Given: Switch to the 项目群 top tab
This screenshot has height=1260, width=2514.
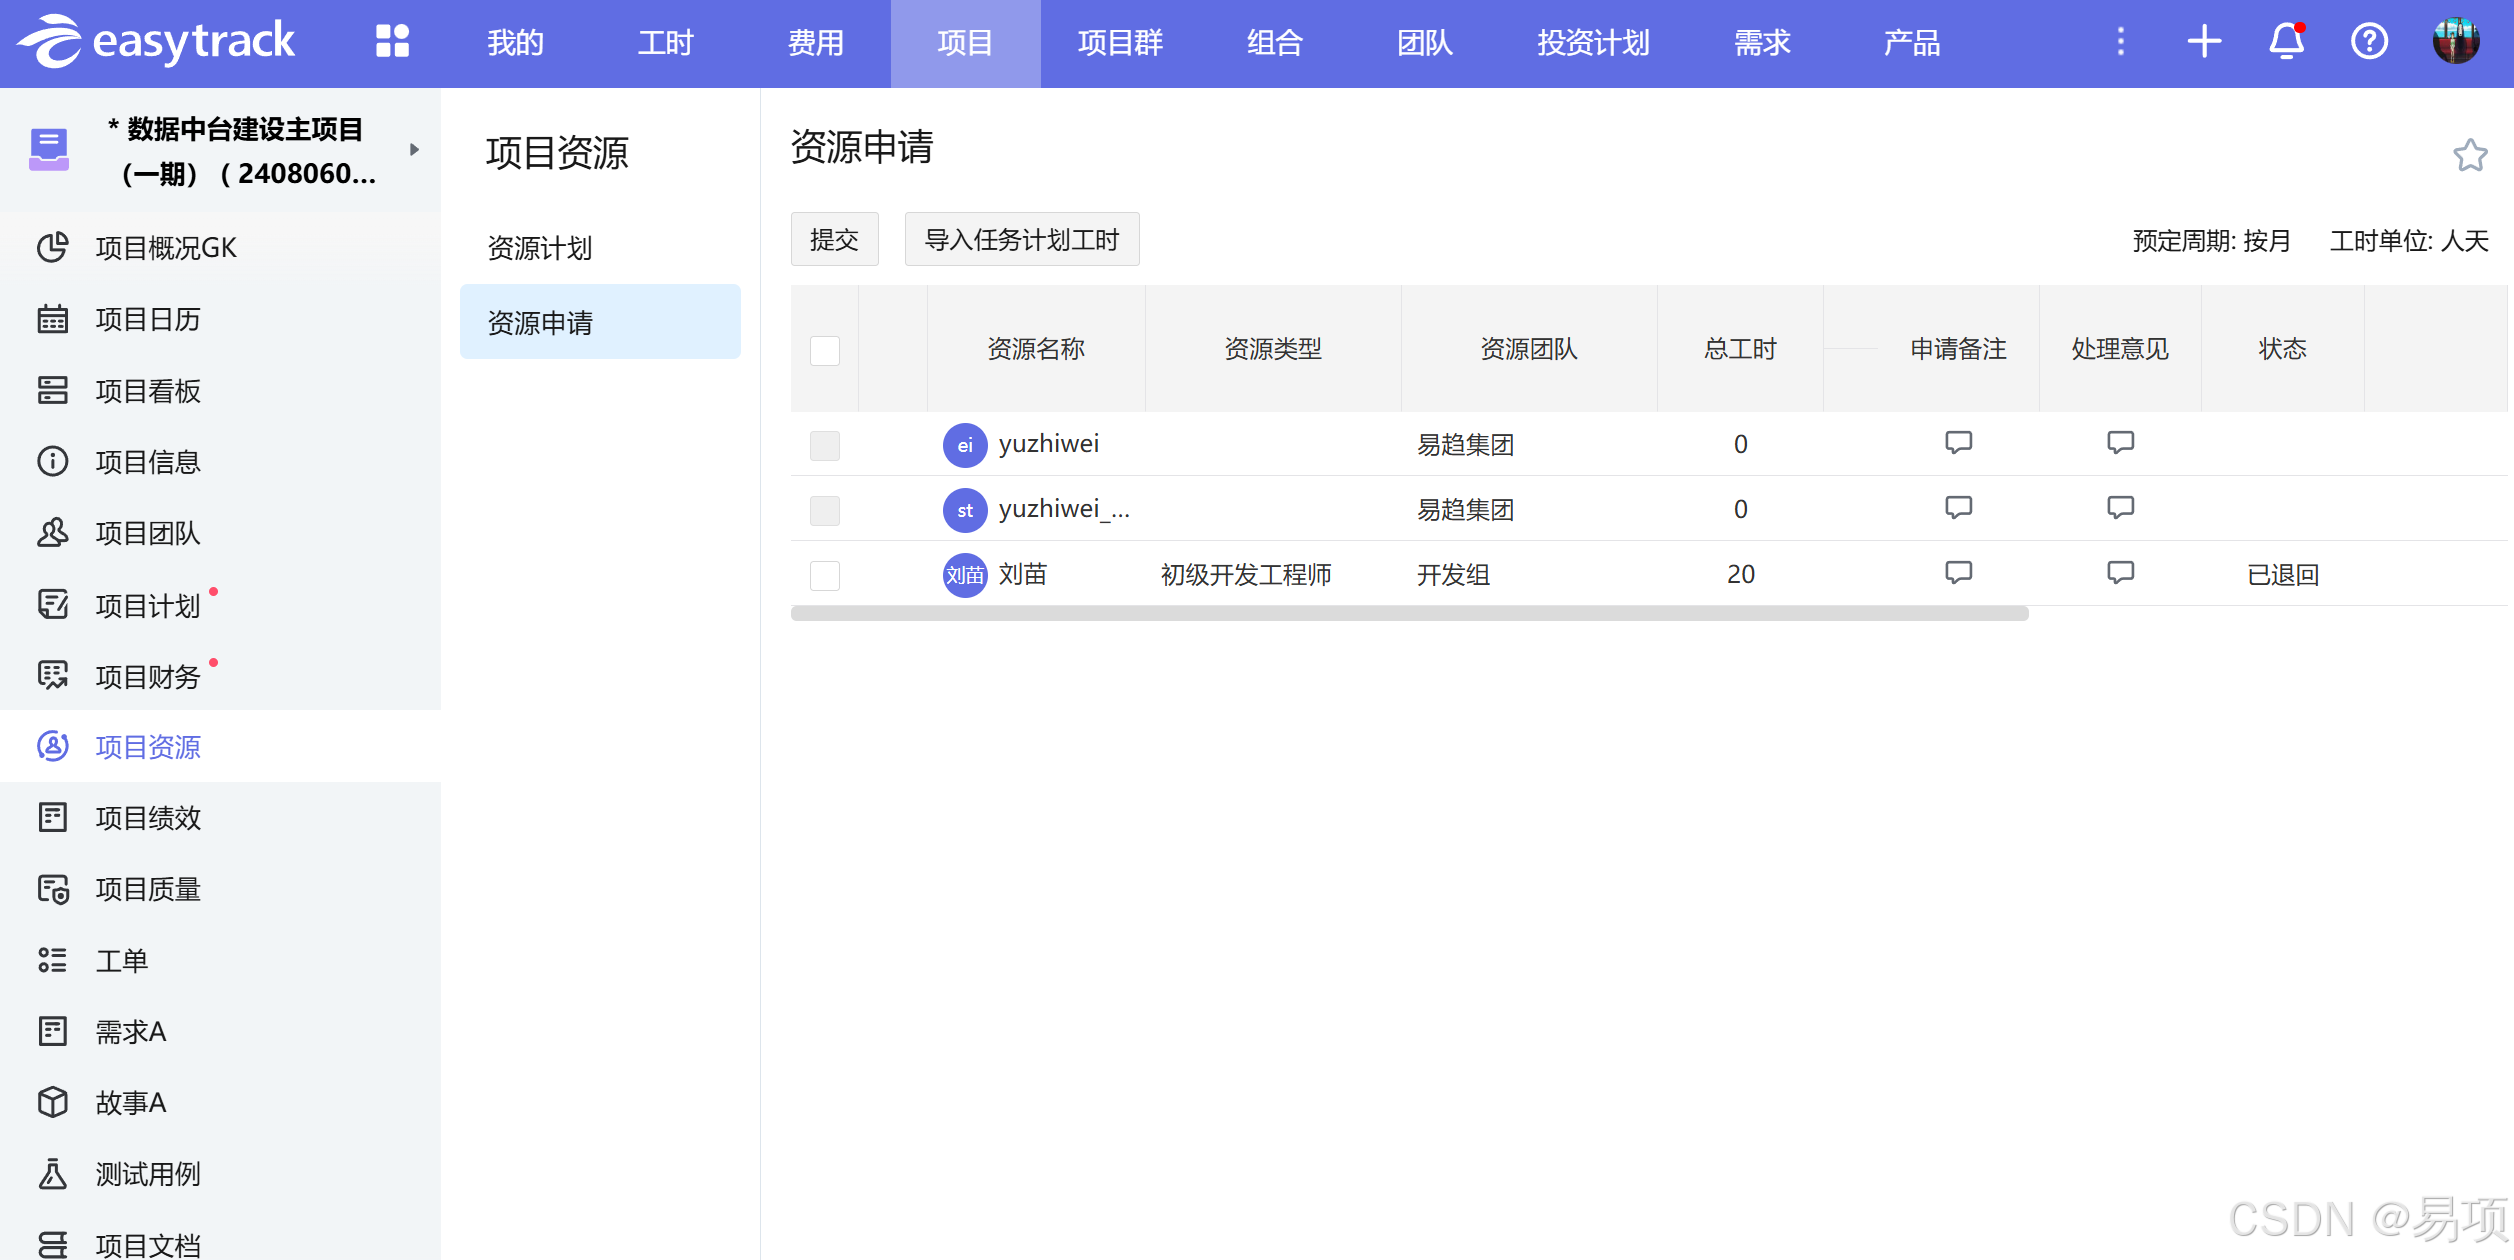Looking at the screenshot, I should (x=1120, y=43).
